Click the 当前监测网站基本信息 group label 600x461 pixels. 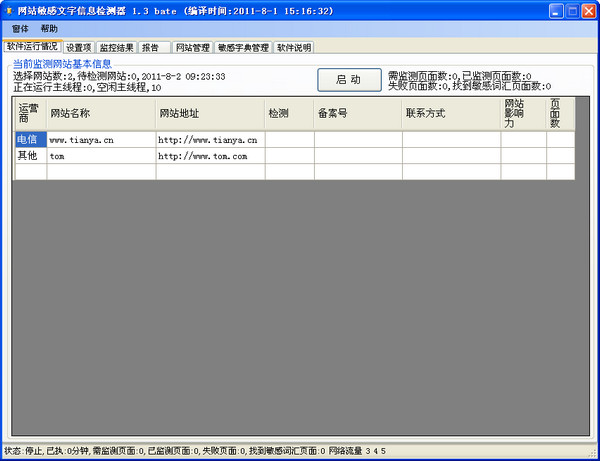click(62, 64)
